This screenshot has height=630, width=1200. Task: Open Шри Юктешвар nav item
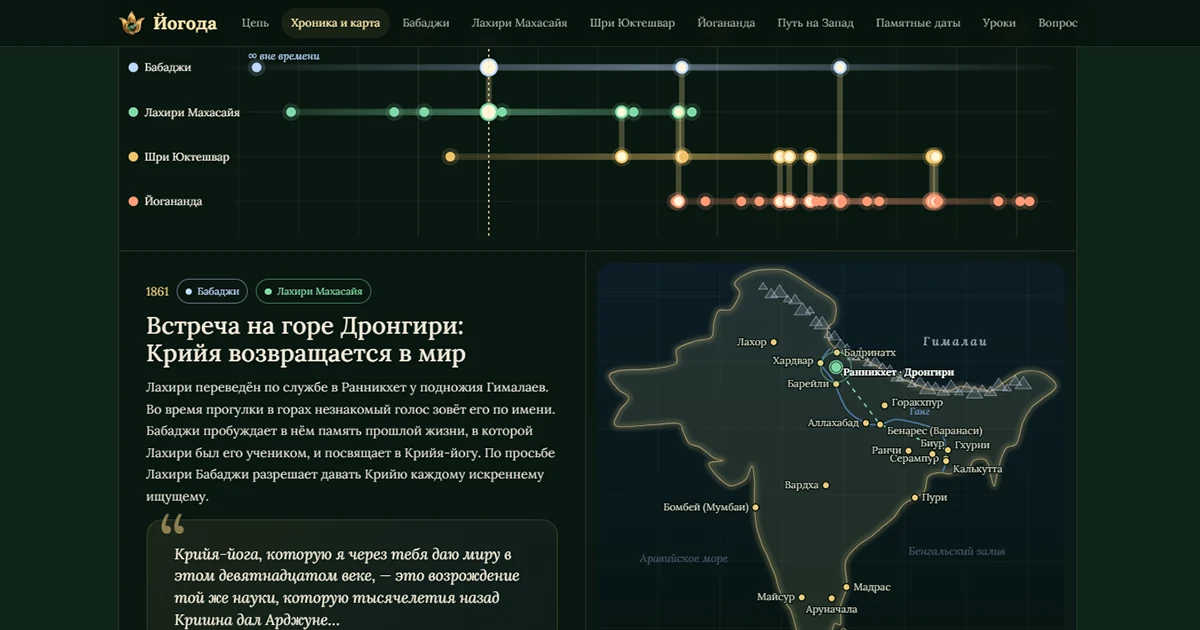(x=632, y=23)
